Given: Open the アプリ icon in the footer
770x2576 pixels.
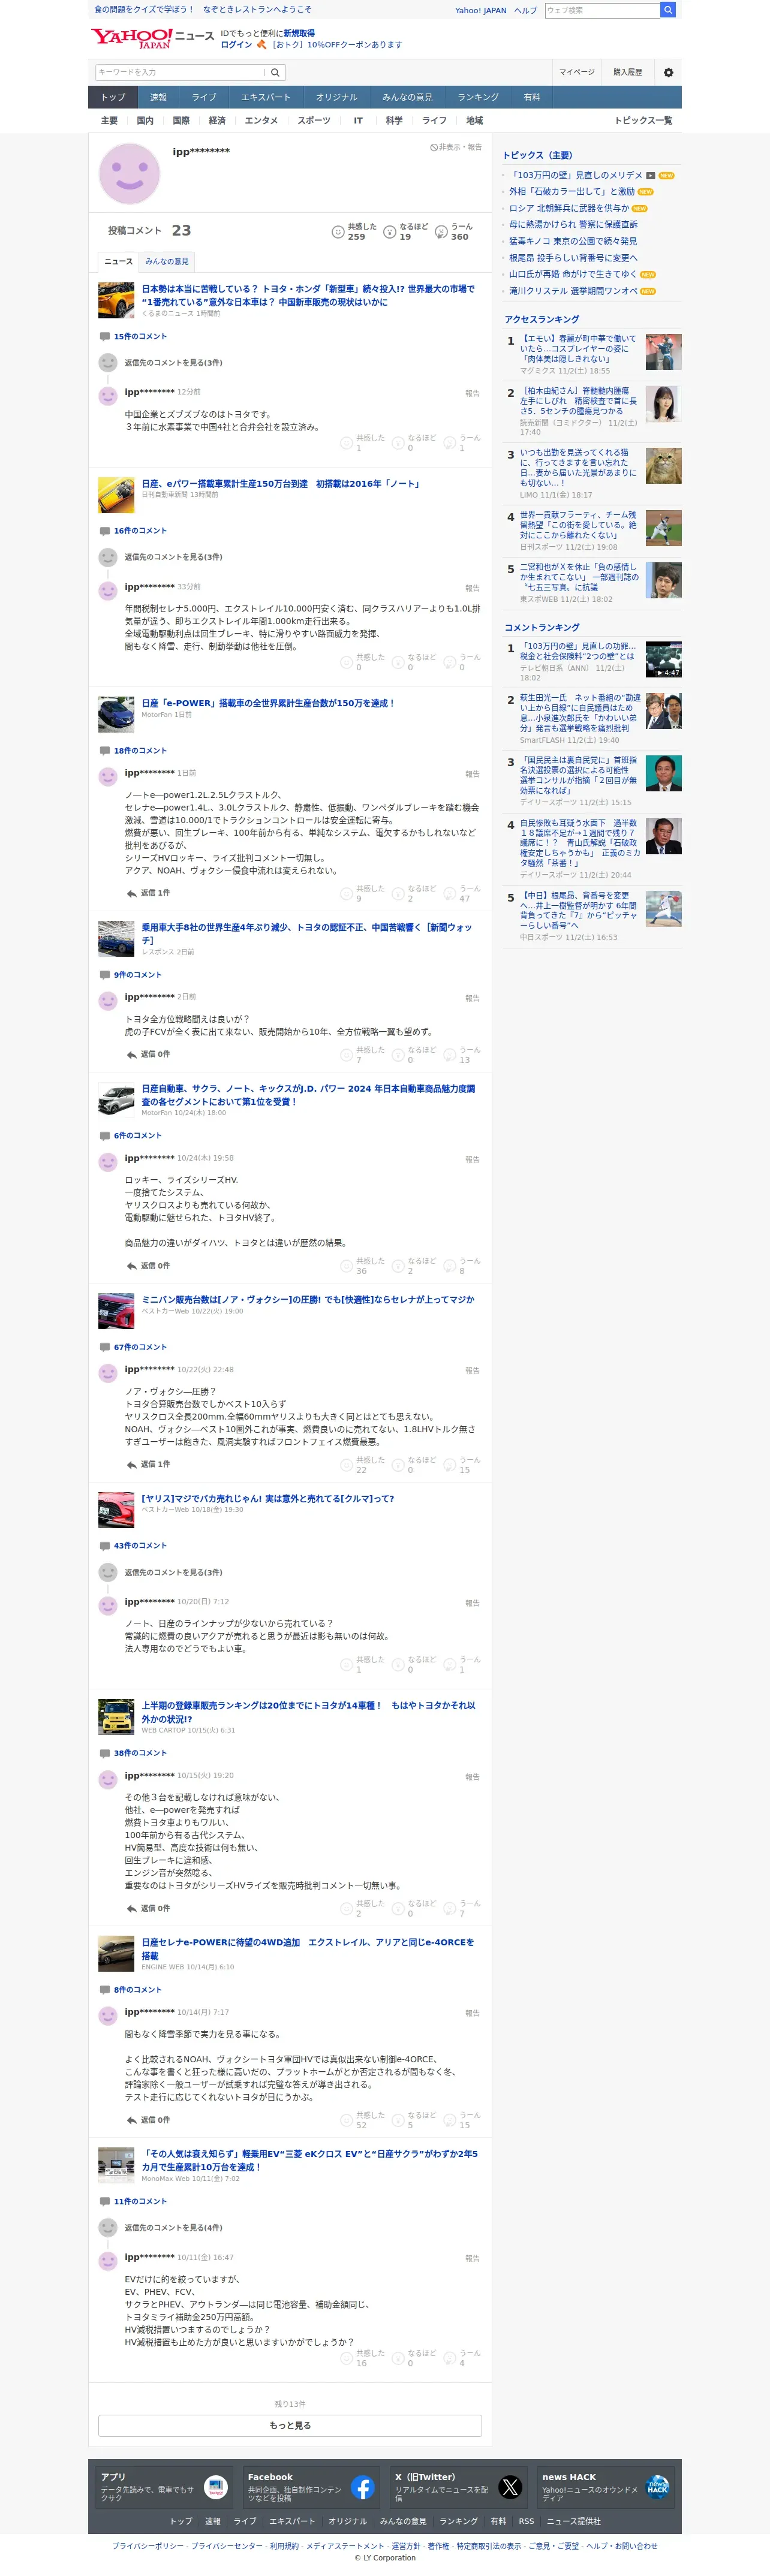Looking at the screenshot, I should [x=216, y=2487].
